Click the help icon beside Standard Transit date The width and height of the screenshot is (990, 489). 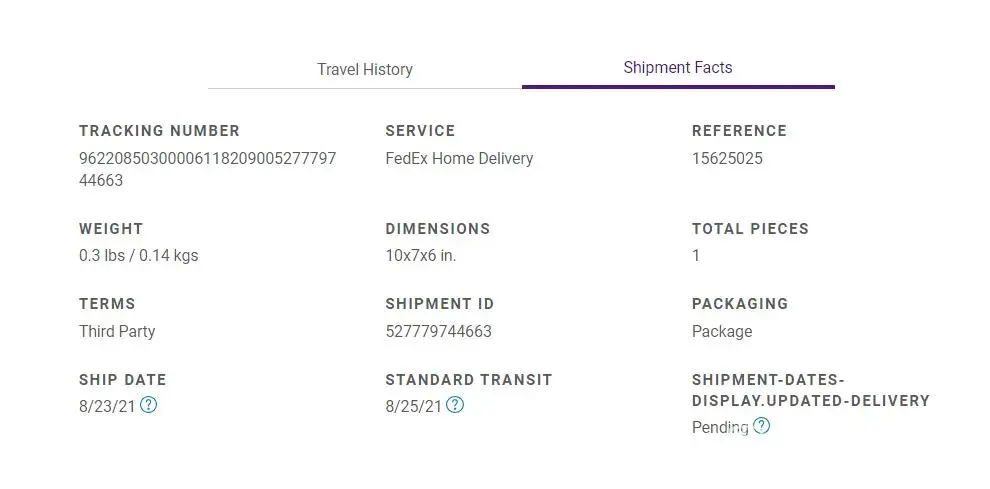[455, 405]
